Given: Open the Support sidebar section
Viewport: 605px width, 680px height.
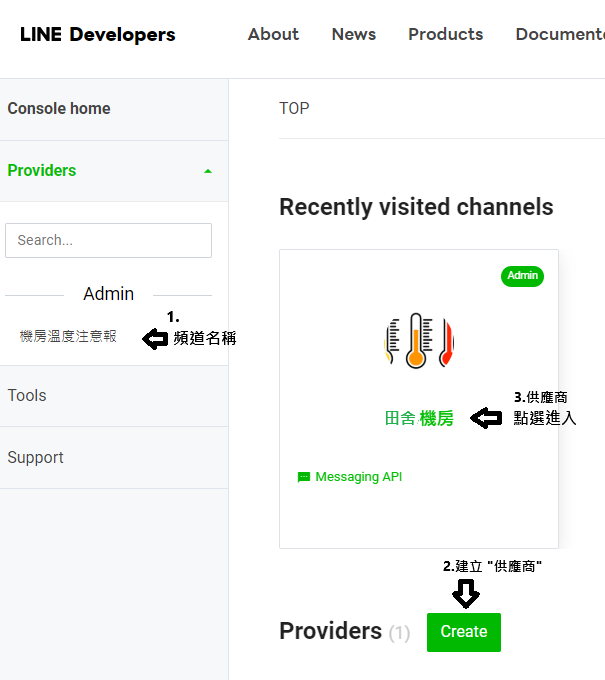Looking at the screenshot, I should [x=36, y=458].
